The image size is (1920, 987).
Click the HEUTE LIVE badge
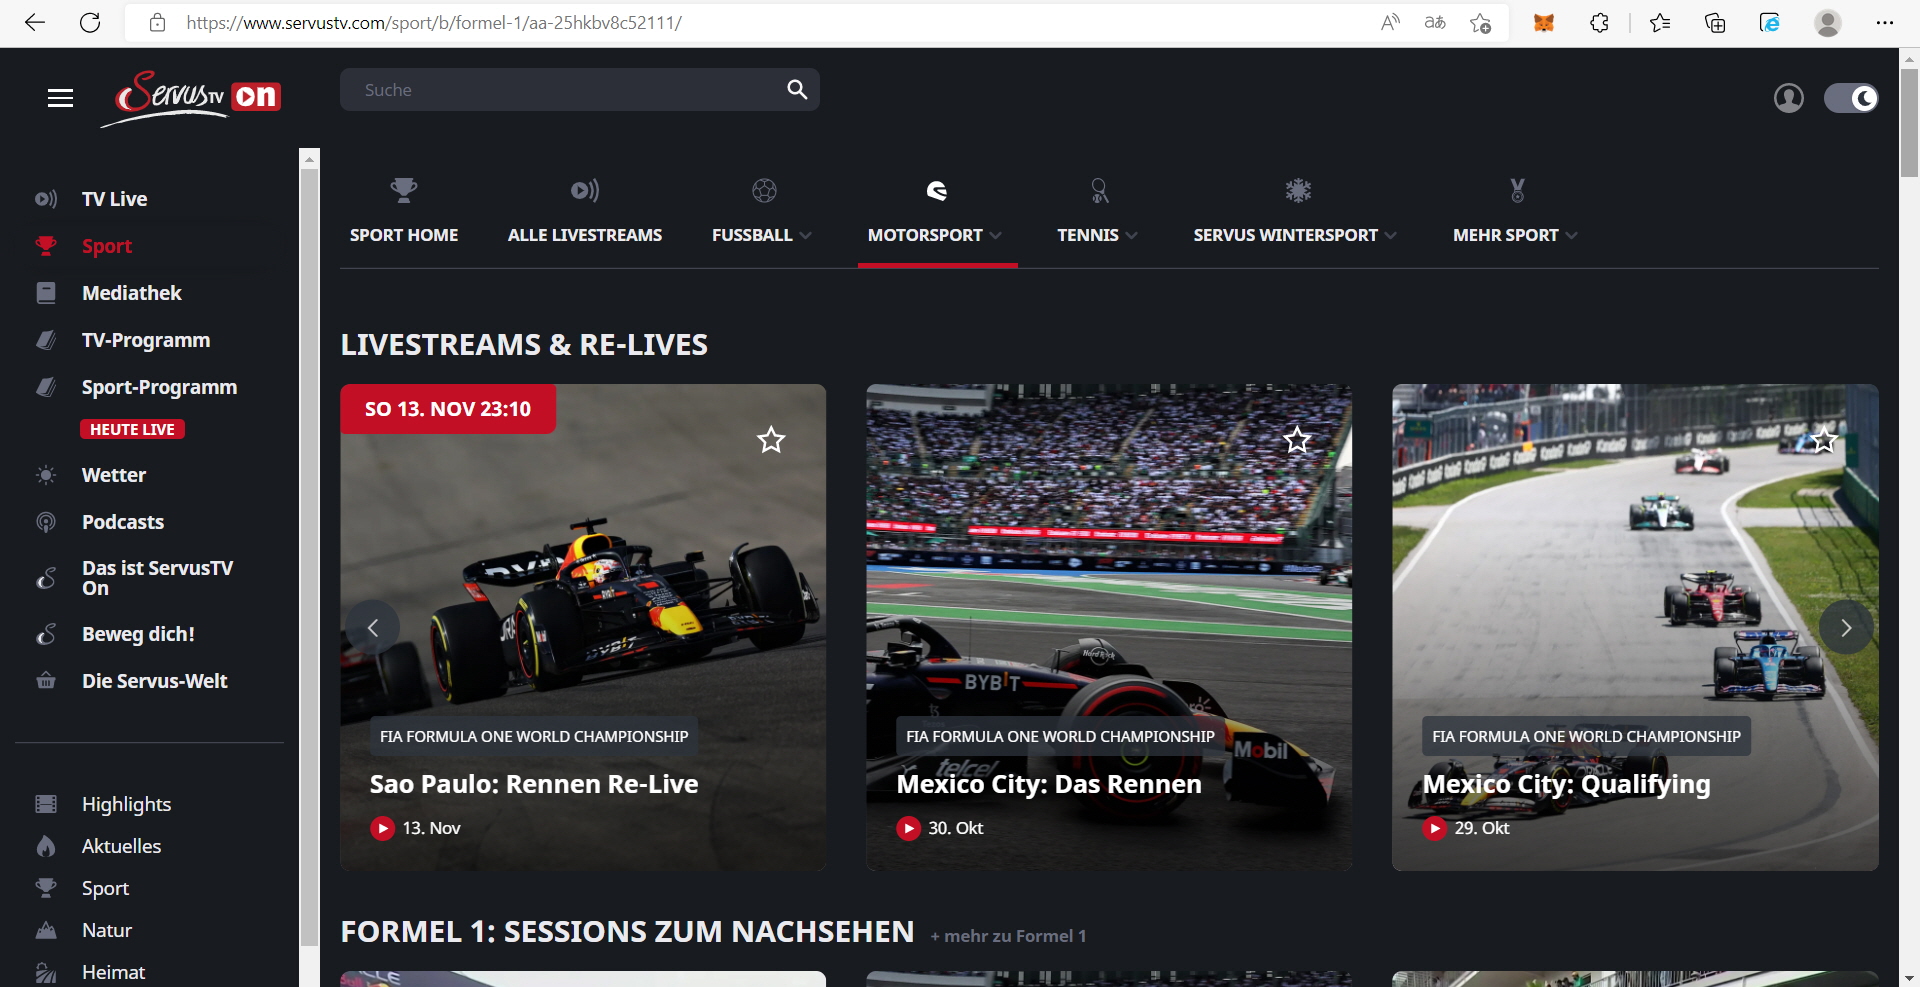132,429
